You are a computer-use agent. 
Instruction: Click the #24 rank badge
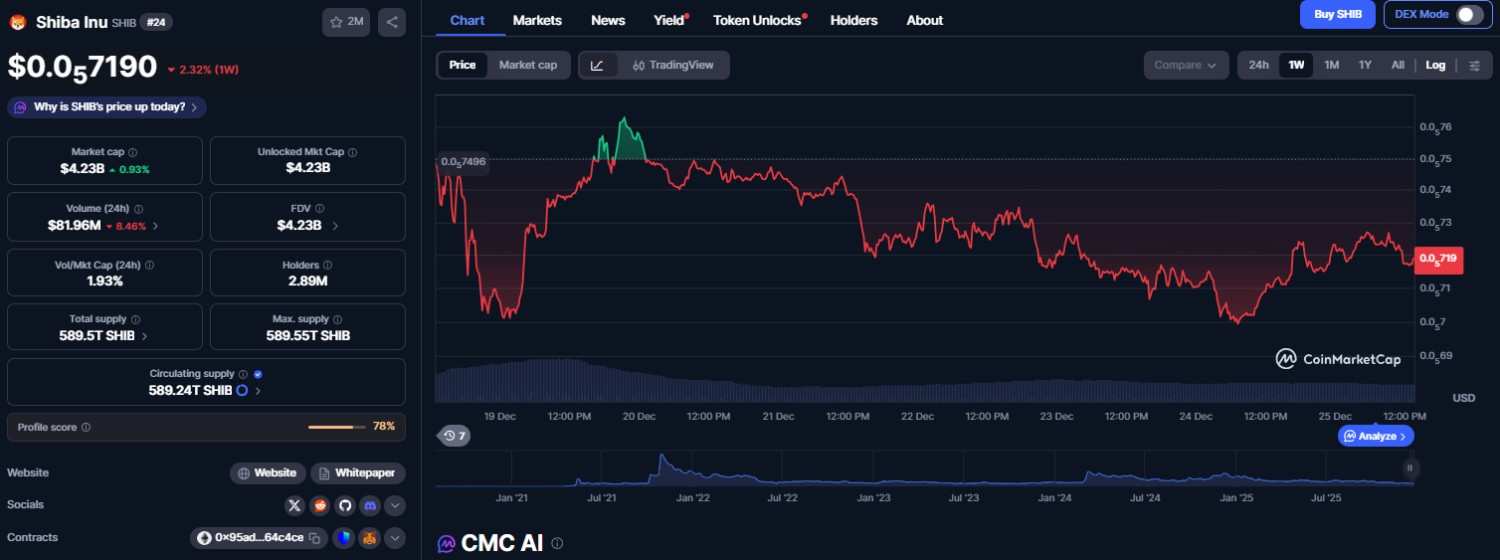(x=155, y=21)
